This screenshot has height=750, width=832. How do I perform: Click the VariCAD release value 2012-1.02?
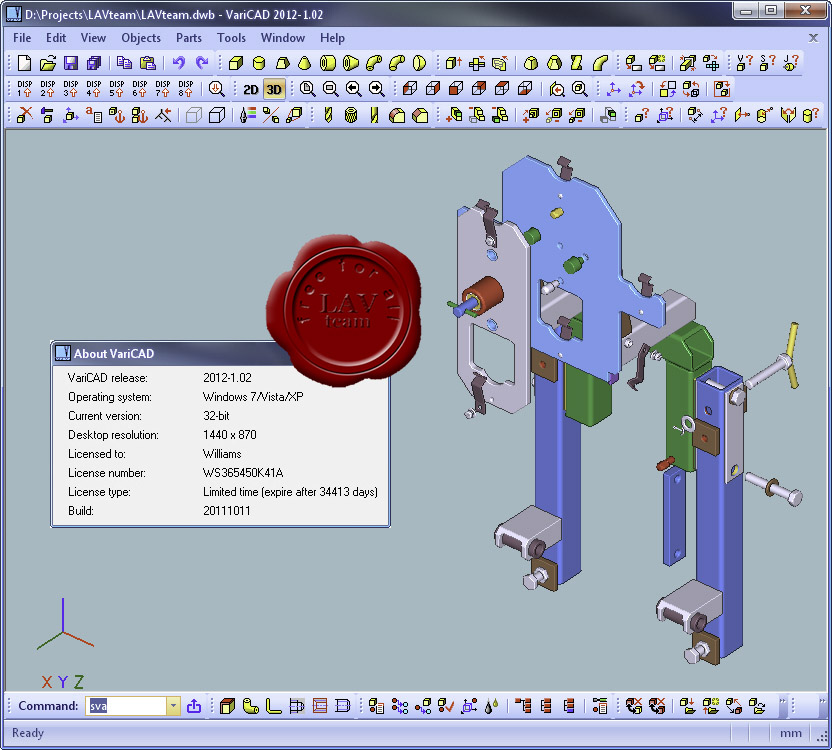coord(227,378)
